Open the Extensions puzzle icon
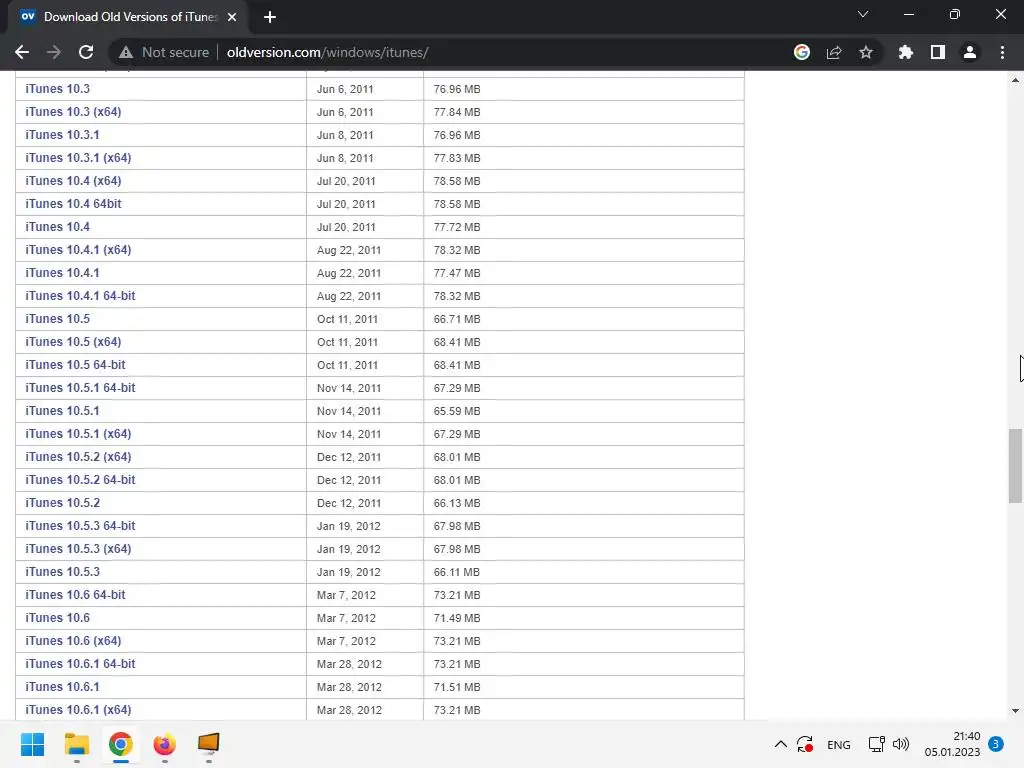This screenshot has width=1024, height=768. click(x=906, y=52)
